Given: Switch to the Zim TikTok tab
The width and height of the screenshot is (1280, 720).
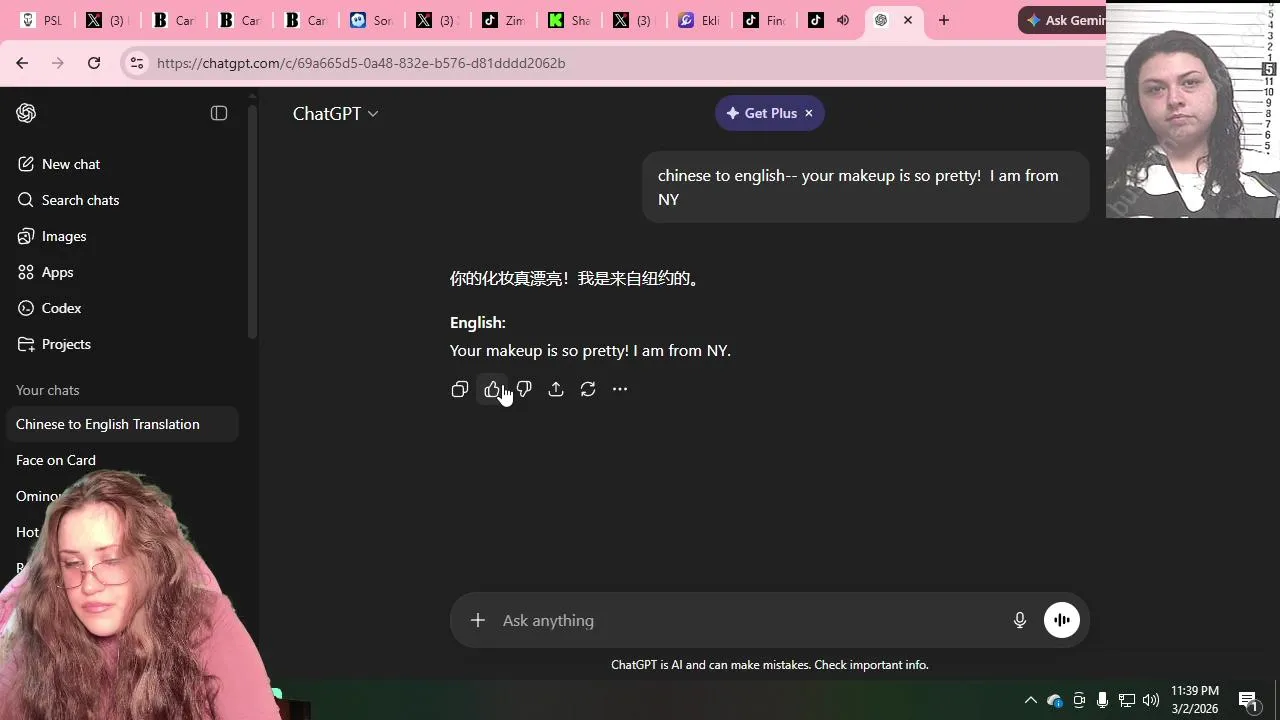Looking at the screenshot, I should (503, 20).
